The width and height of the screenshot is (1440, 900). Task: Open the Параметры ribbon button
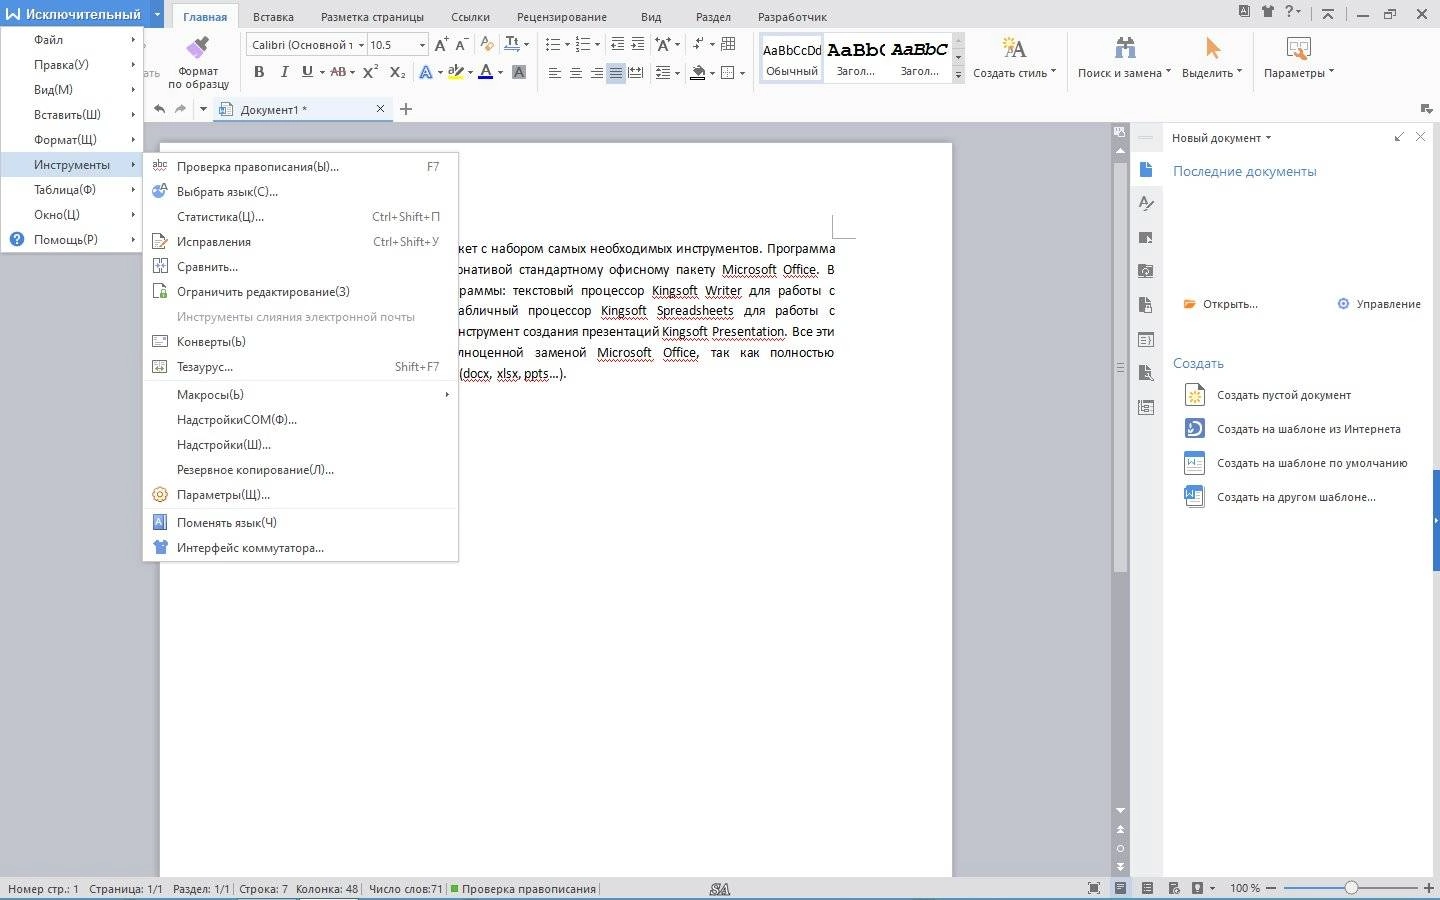(1298, 57)
